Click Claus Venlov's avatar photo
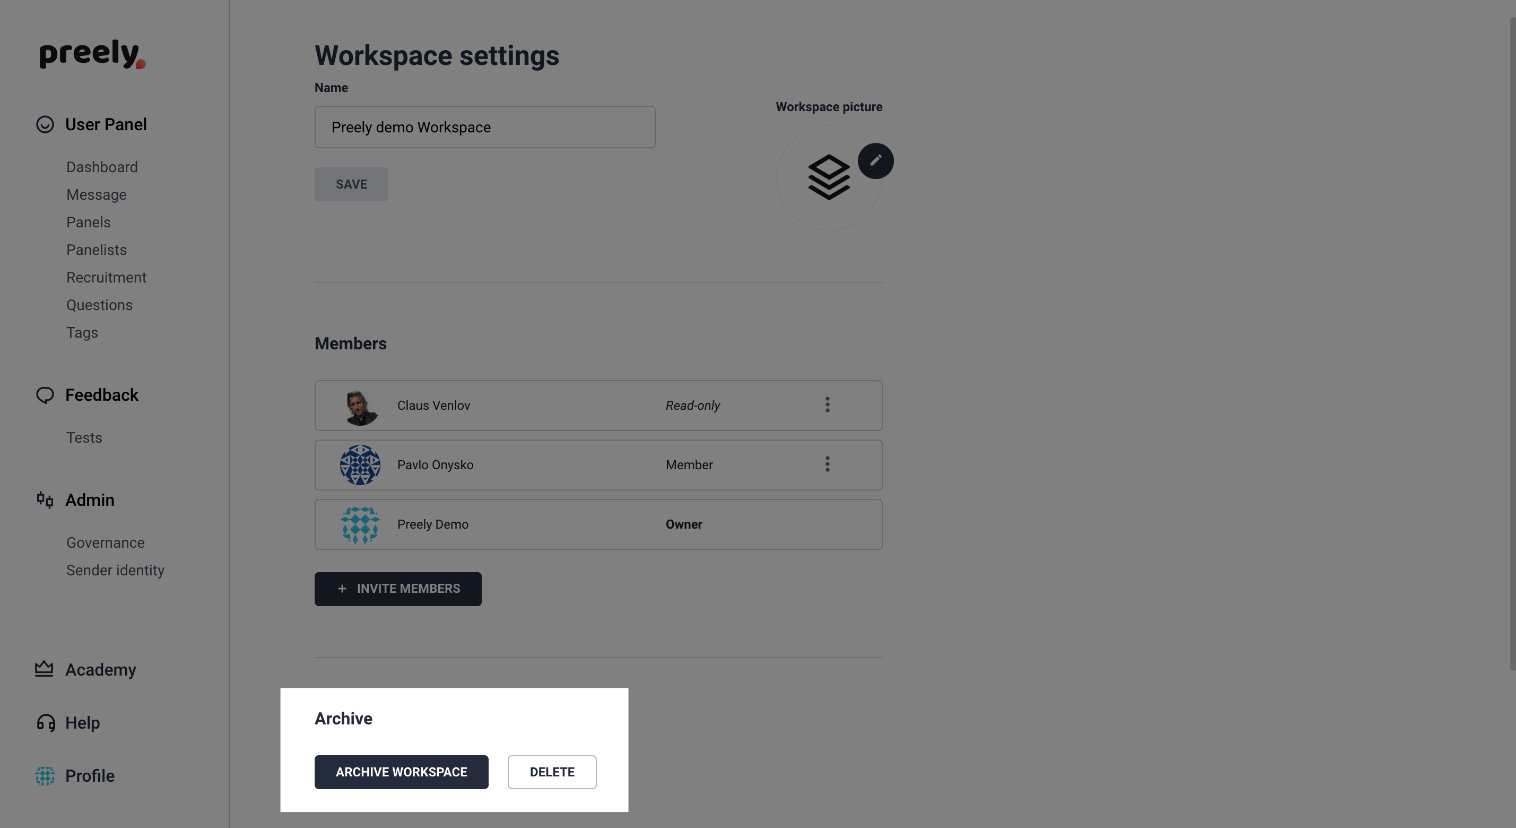This screenshot has height=828, width=1516. [x=360, y=406]
